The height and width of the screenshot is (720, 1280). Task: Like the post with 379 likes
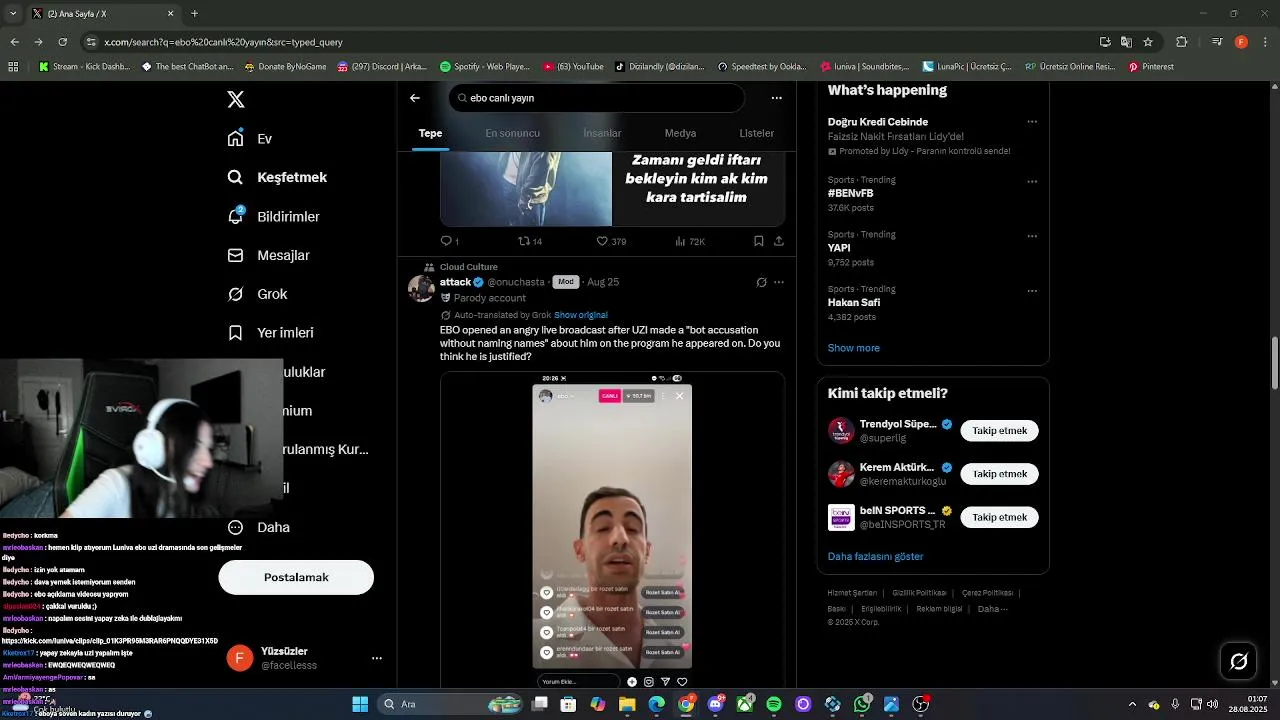(x=611, y=241)
